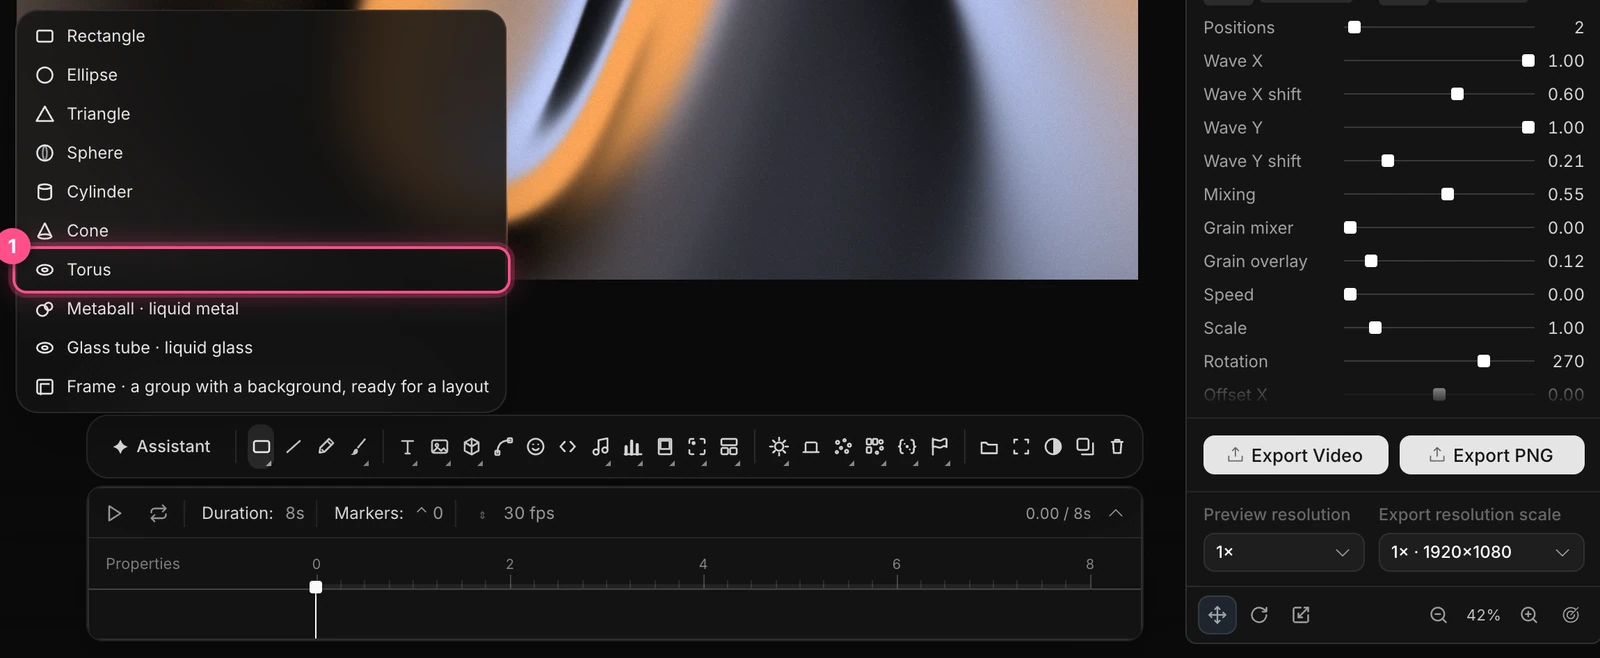The image size is (1600, 658).
Task: Open the Preview resolution dropdown
Action: [1283, 552]
